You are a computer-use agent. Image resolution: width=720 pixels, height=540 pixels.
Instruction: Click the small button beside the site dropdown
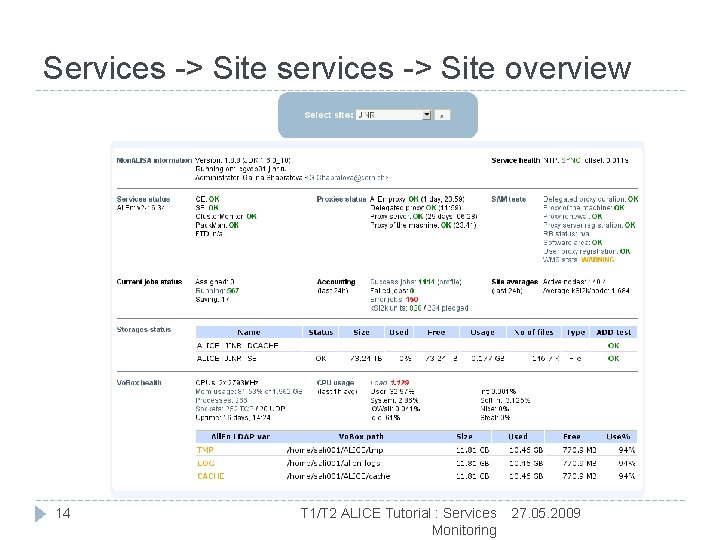tap(442, 115)
